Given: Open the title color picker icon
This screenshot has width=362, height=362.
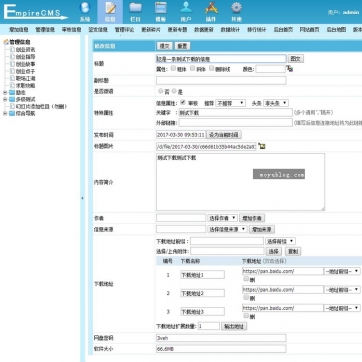Looking at the screenshot, I should 290,69.
